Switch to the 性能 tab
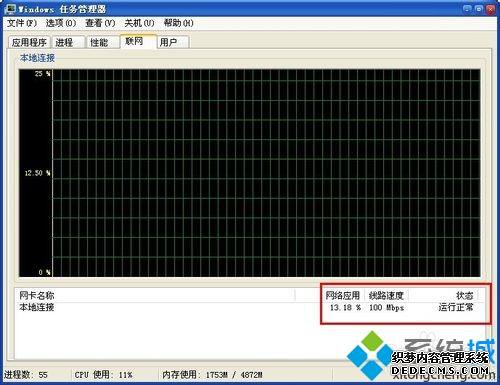 103,42
